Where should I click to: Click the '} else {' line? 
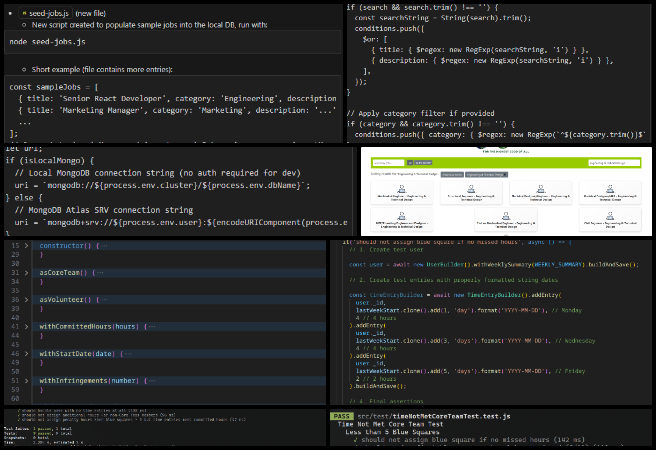point(24,198)
